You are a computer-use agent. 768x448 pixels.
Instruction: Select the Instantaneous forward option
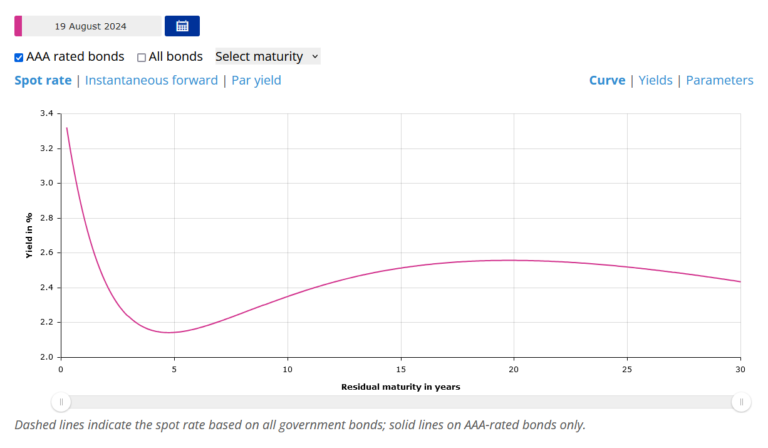(x=151, y=80)
